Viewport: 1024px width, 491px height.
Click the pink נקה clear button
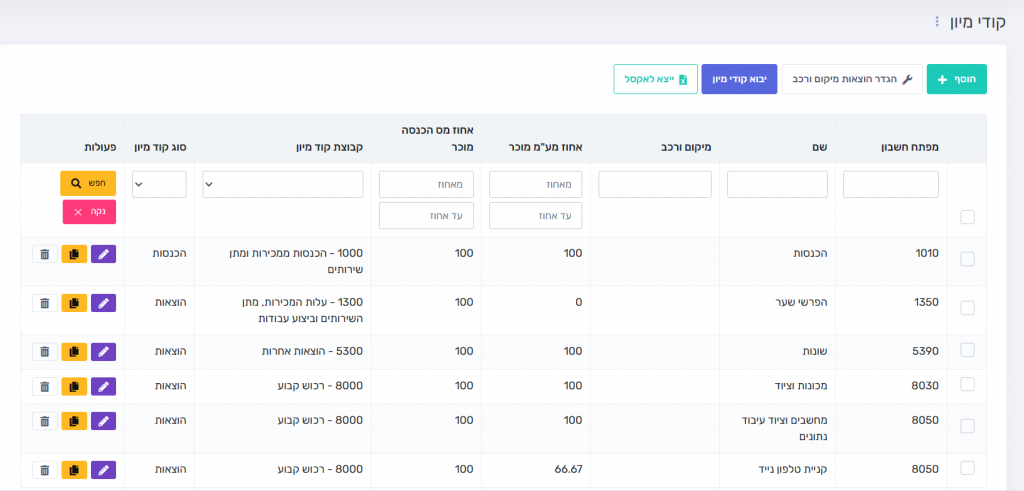click(x=89, y=212)
